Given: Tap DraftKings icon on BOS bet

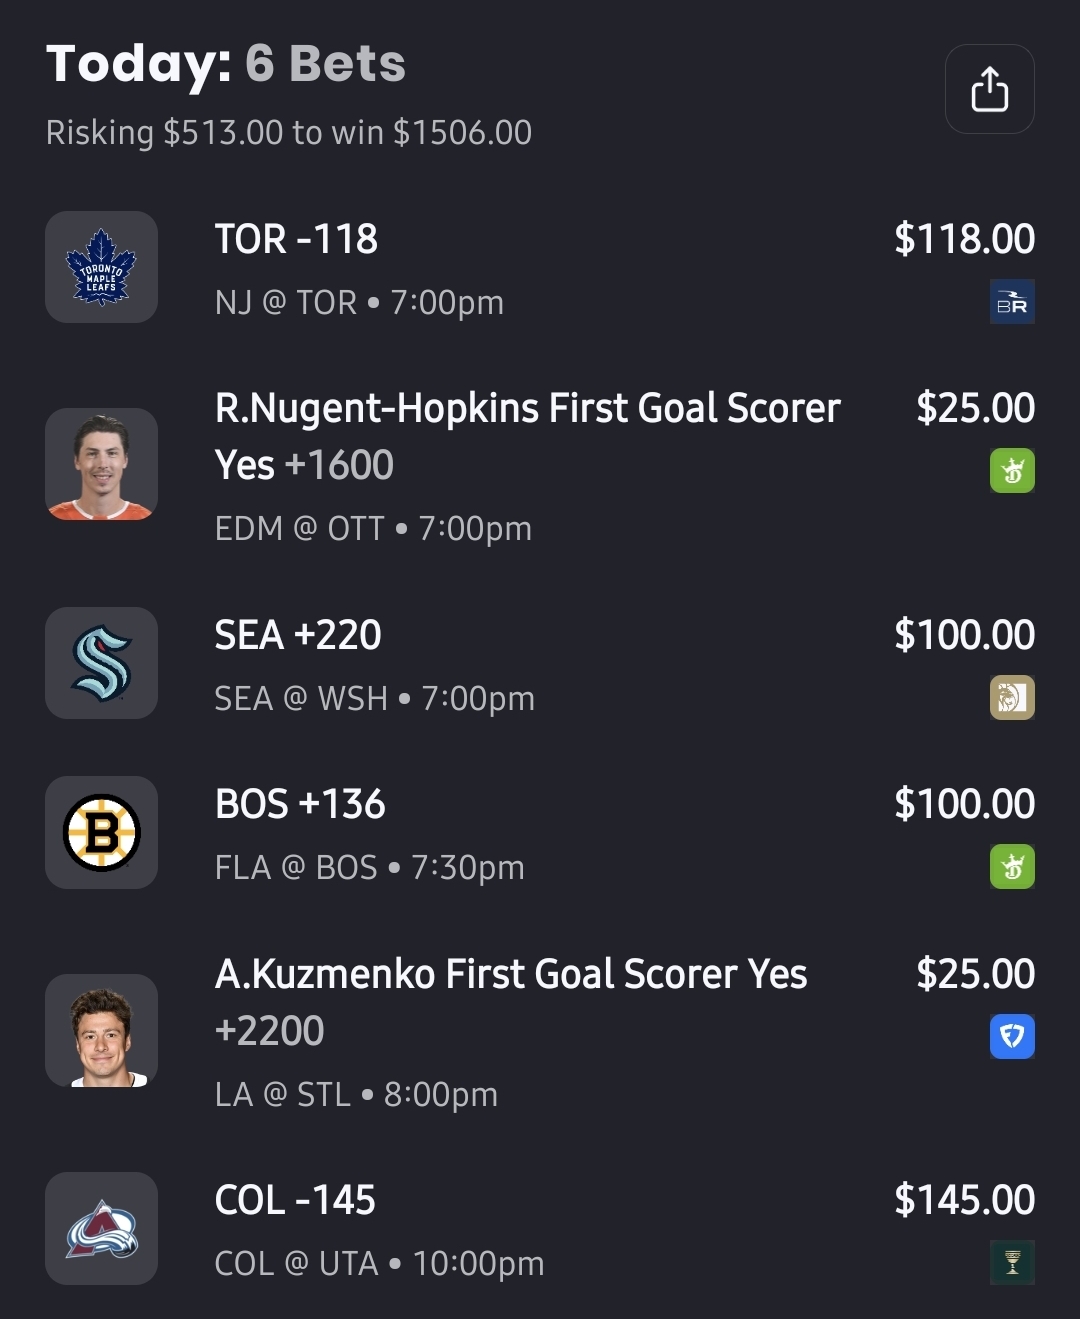Looking at the screenshot, I should [x=1012, y=867].
